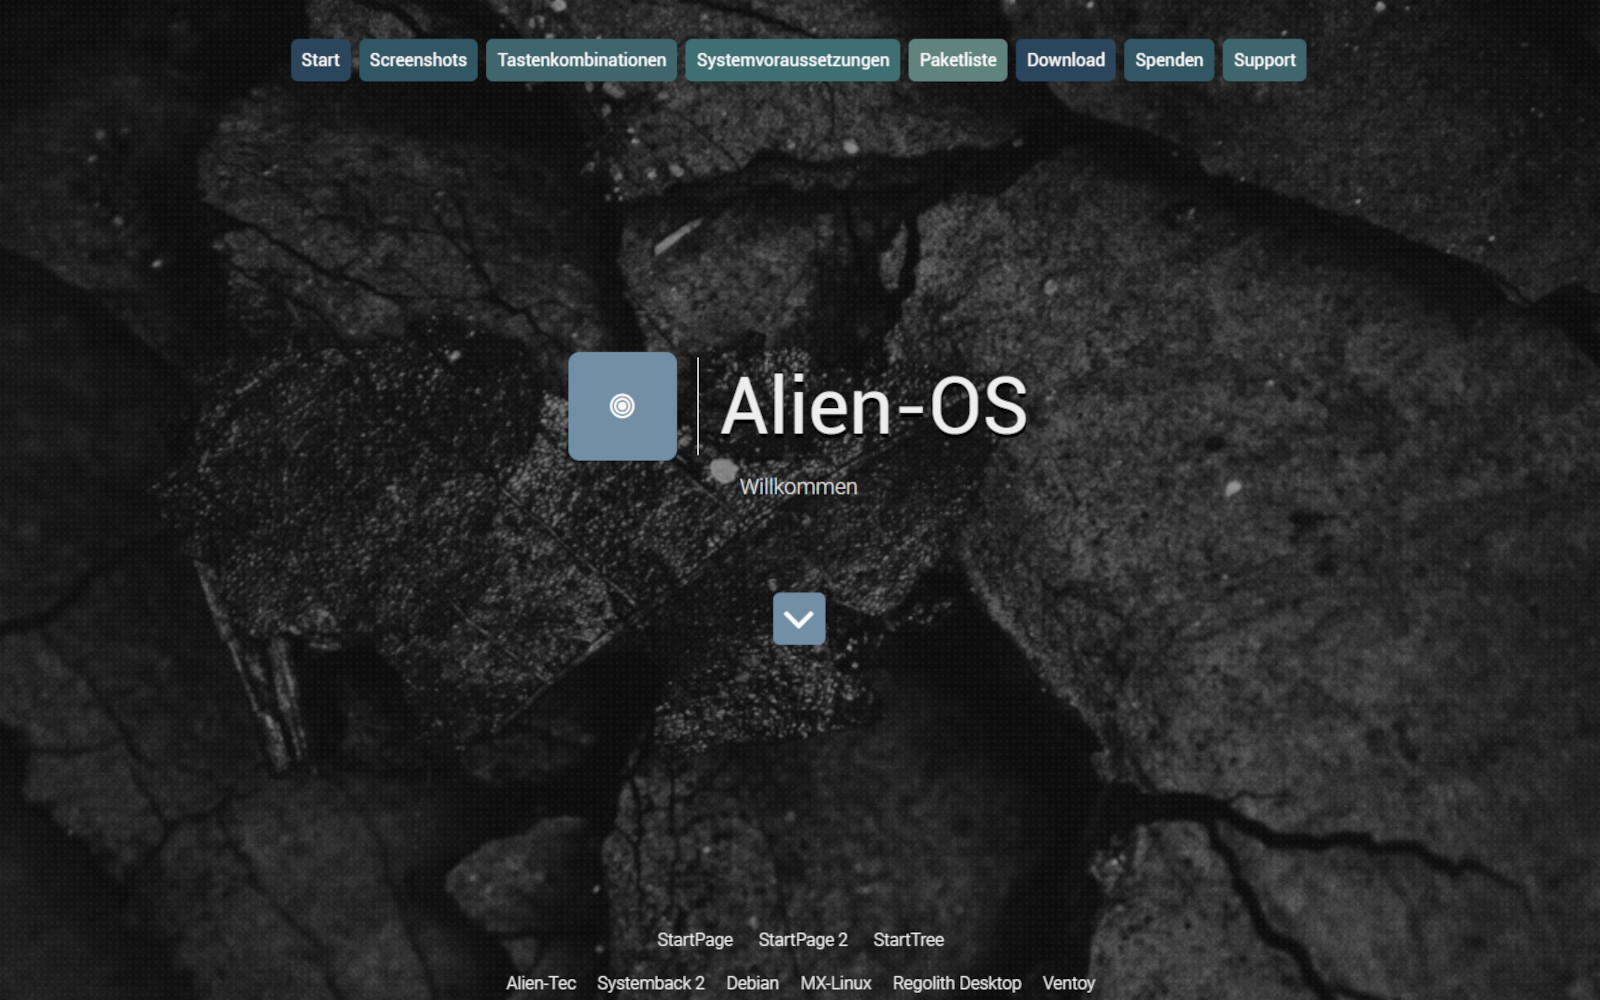Screen dimensions: 1600x1000
Task: Visit the Debian link
Action: coord(753,983)
